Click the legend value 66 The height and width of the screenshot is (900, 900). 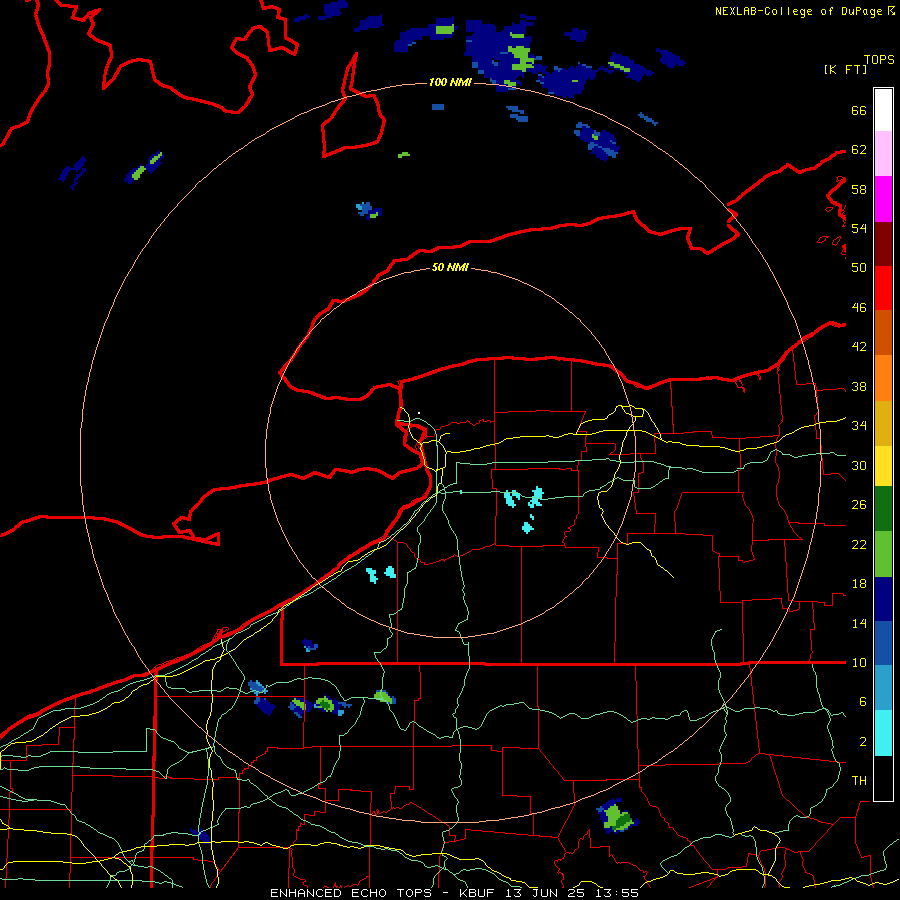(x=859, y=110)
